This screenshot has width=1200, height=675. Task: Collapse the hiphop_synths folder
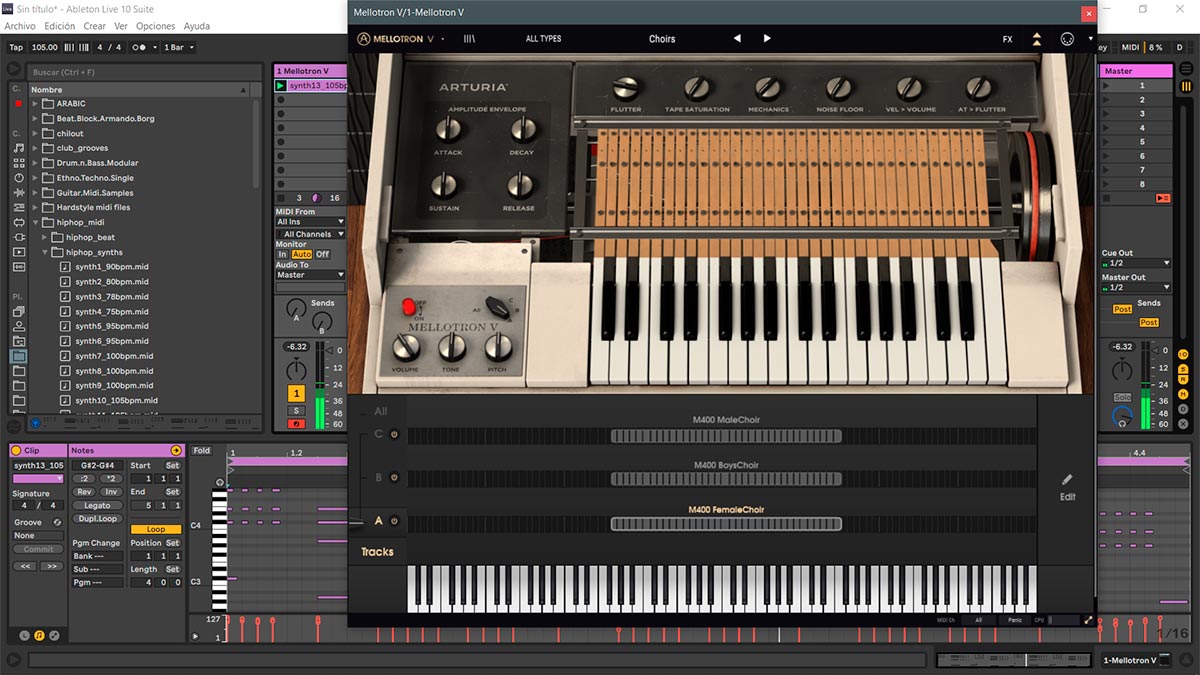(45, 252)
